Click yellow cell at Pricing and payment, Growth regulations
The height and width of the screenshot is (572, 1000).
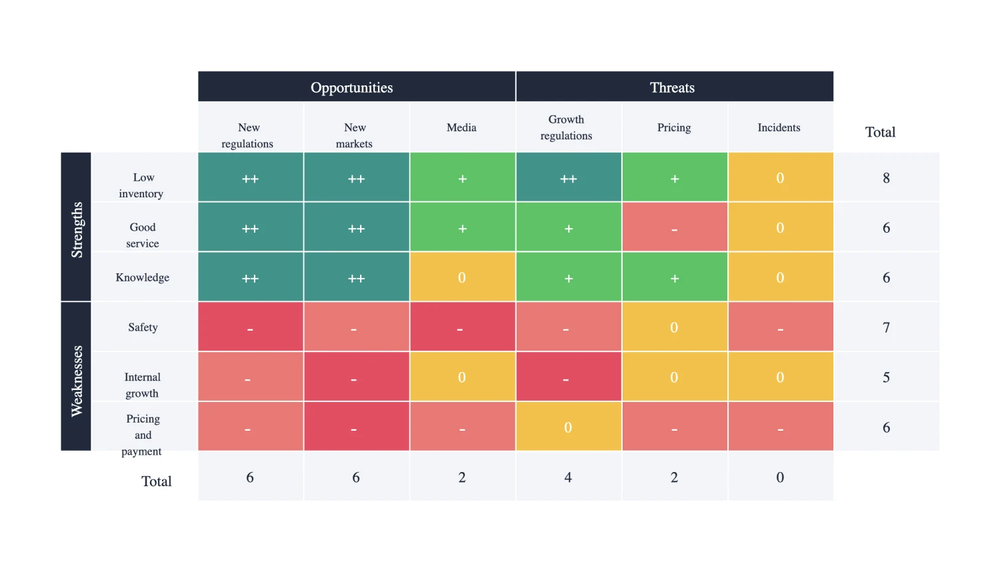pyautogui.click(x=568, y=427)
